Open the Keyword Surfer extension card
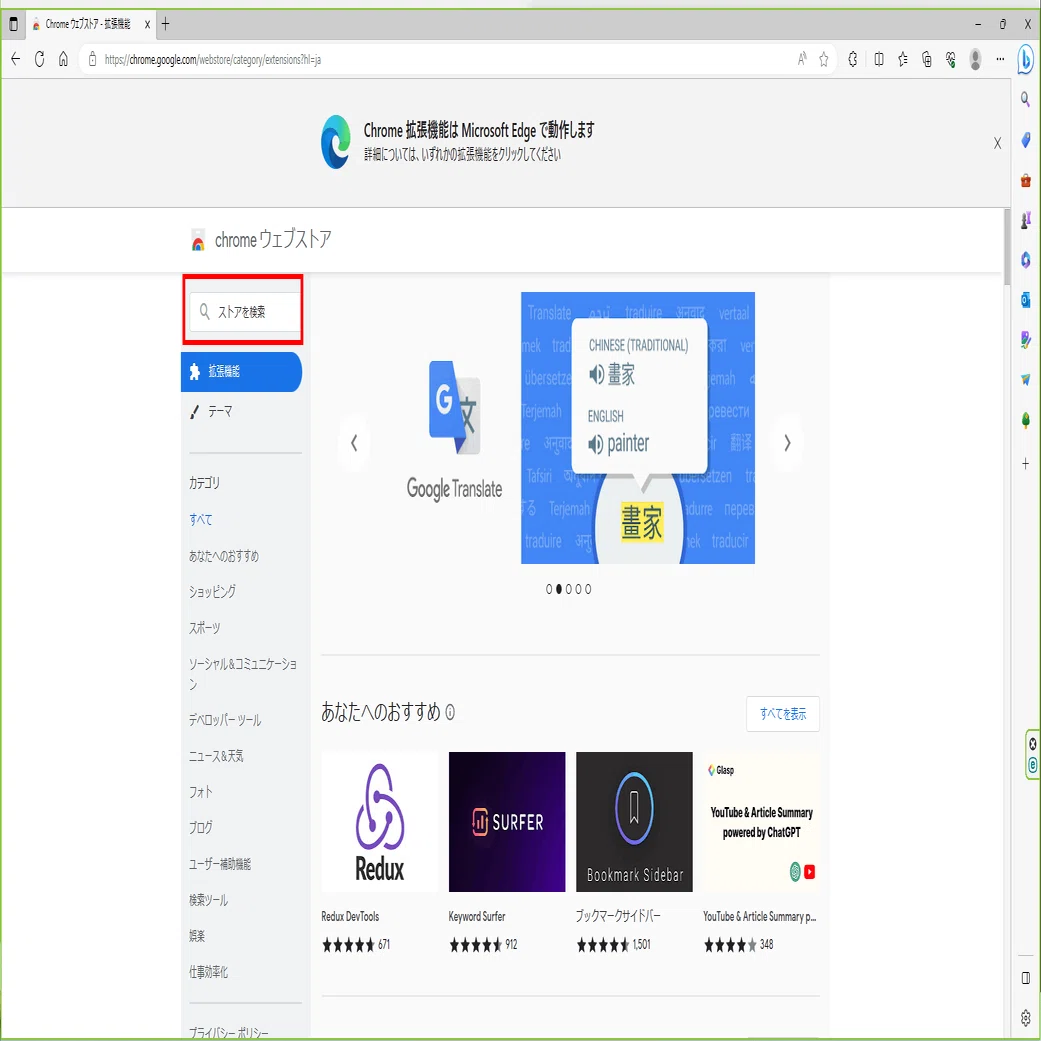 click(507, 854)
